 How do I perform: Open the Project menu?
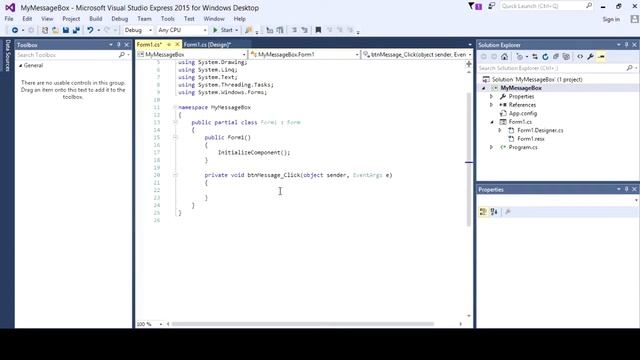(x=71, y=19)
